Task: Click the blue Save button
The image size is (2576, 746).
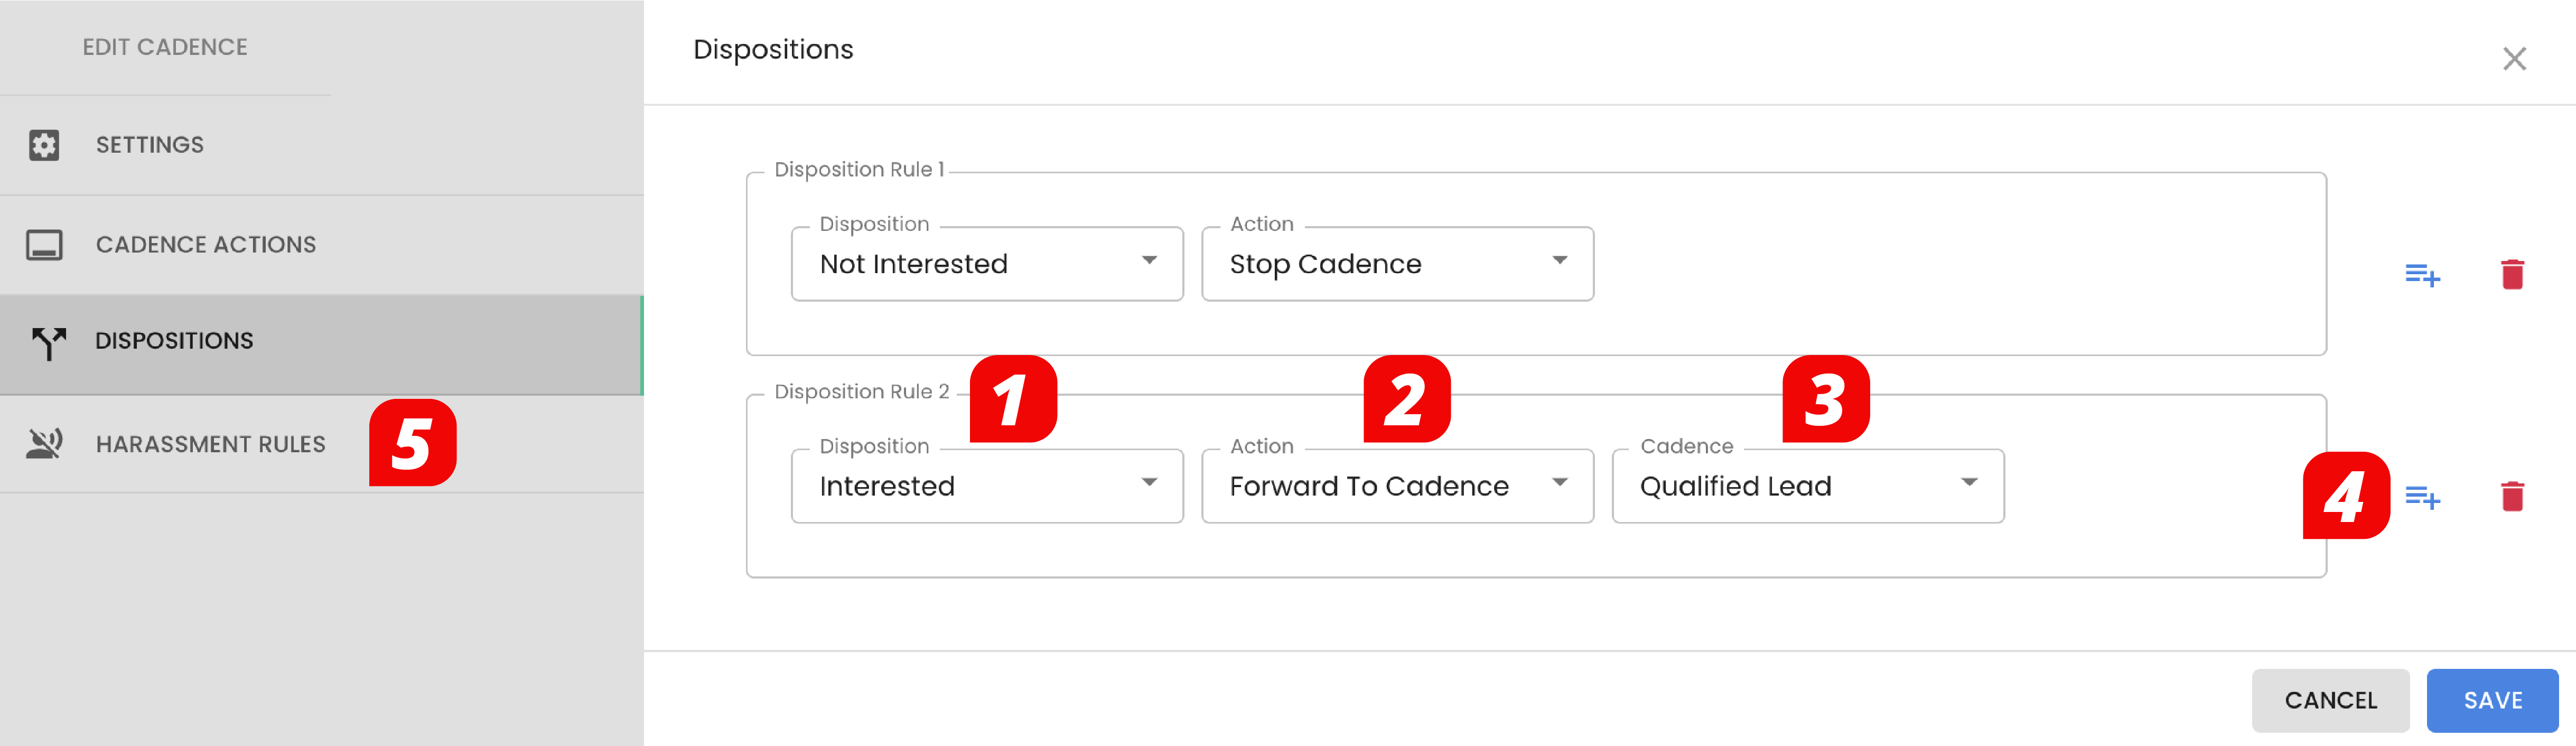Action: coord(2492,700)
